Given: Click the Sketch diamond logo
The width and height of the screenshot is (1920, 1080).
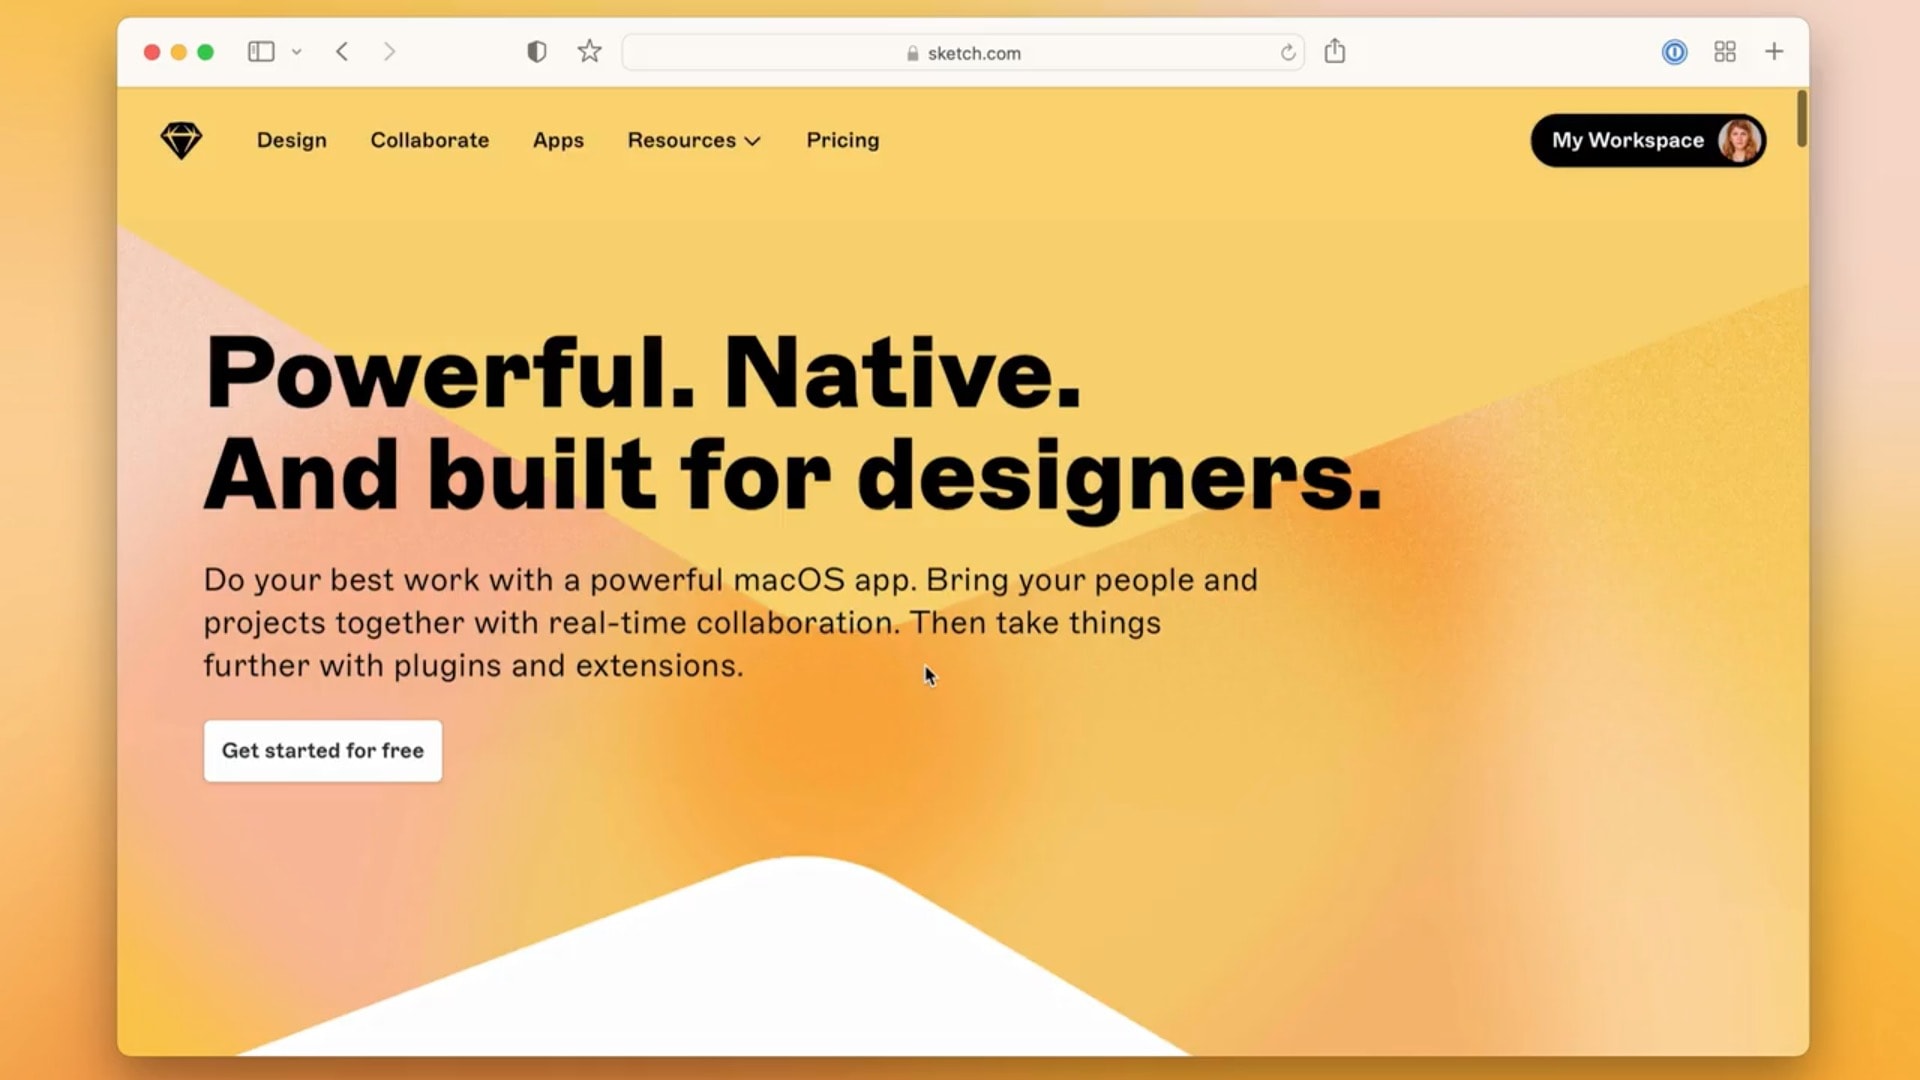Looking at the screenshot, I should tap(181, 140).
